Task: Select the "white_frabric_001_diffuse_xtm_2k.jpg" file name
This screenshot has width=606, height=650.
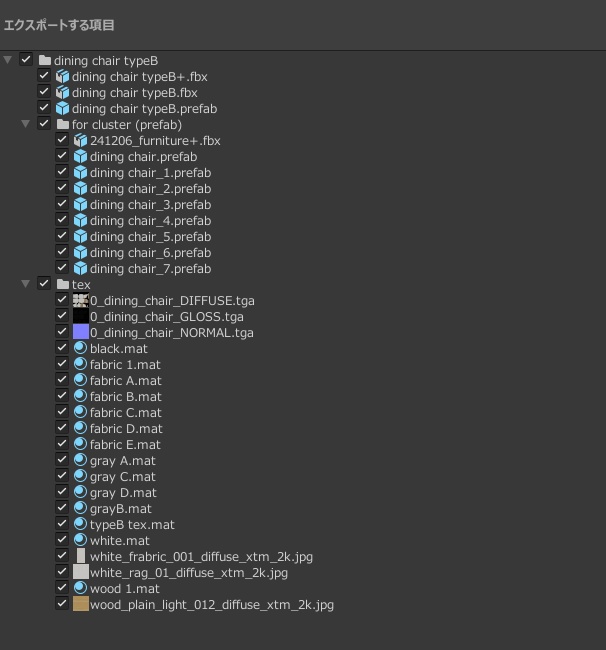Action: (x=201, y=557)
